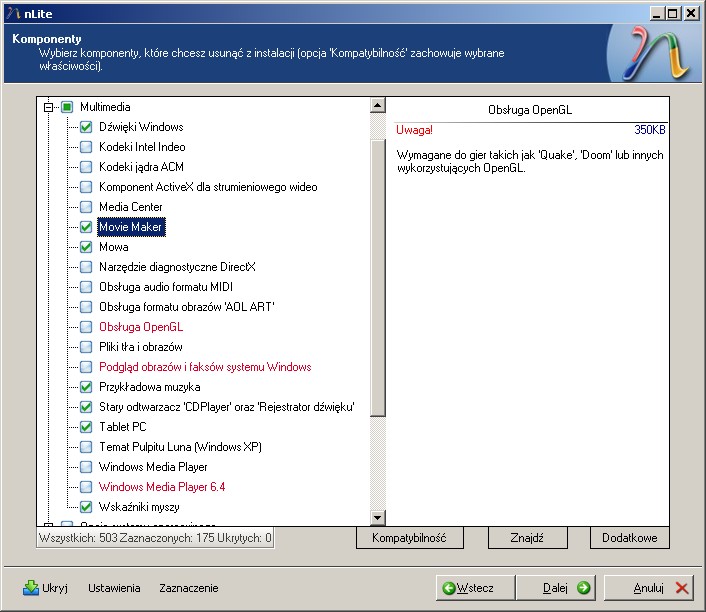Click the nLite title bar app icon
Viewport: 706px width, 612px height.
[x=14, y=14]
